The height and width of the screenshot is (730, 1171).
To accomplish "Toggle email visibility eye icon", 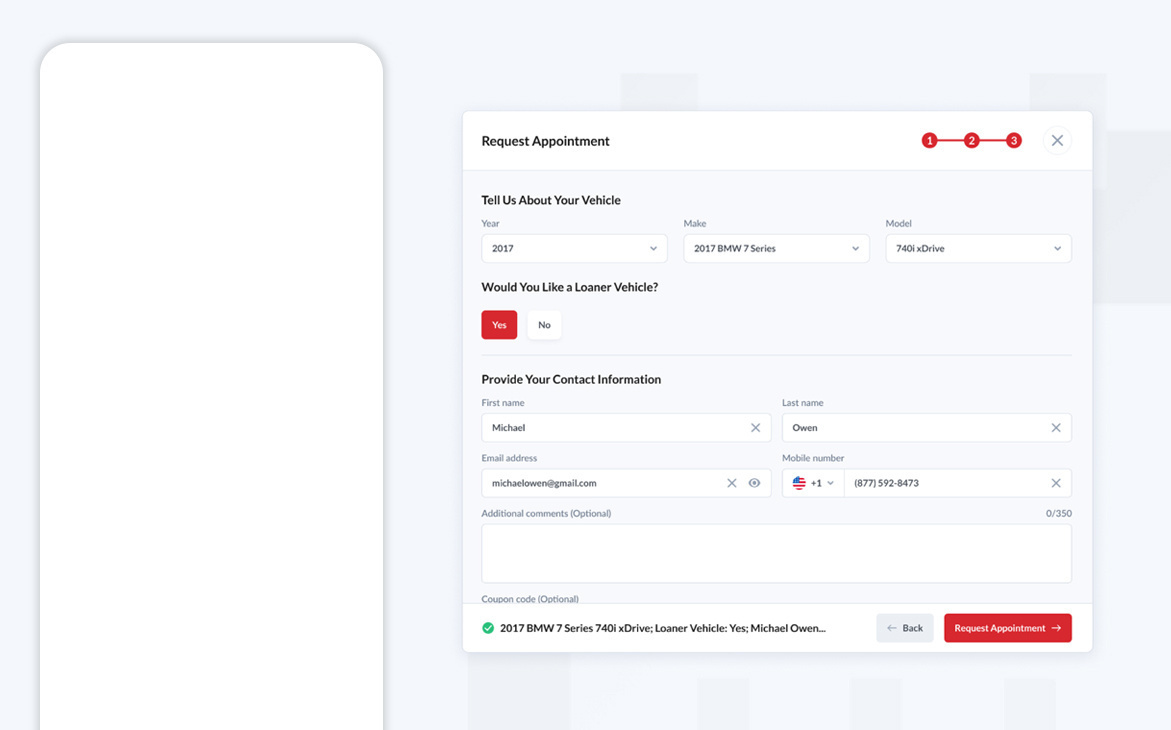I will [754, 483].
